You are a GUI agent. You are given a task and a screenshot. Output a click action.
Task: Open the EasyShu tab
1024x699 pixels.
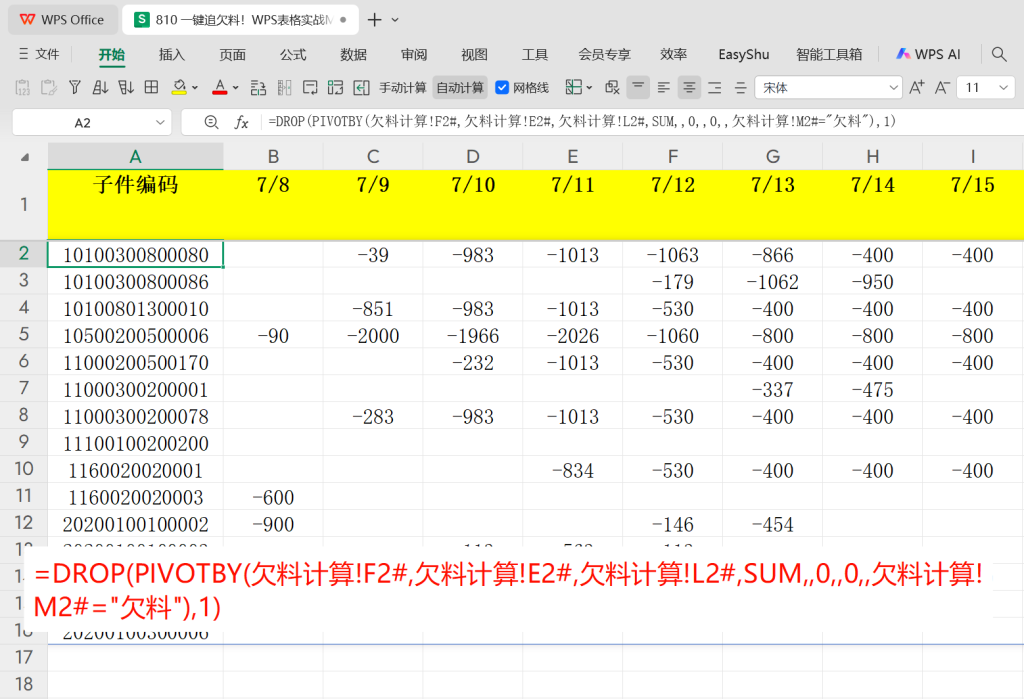[x=744, y=55]
